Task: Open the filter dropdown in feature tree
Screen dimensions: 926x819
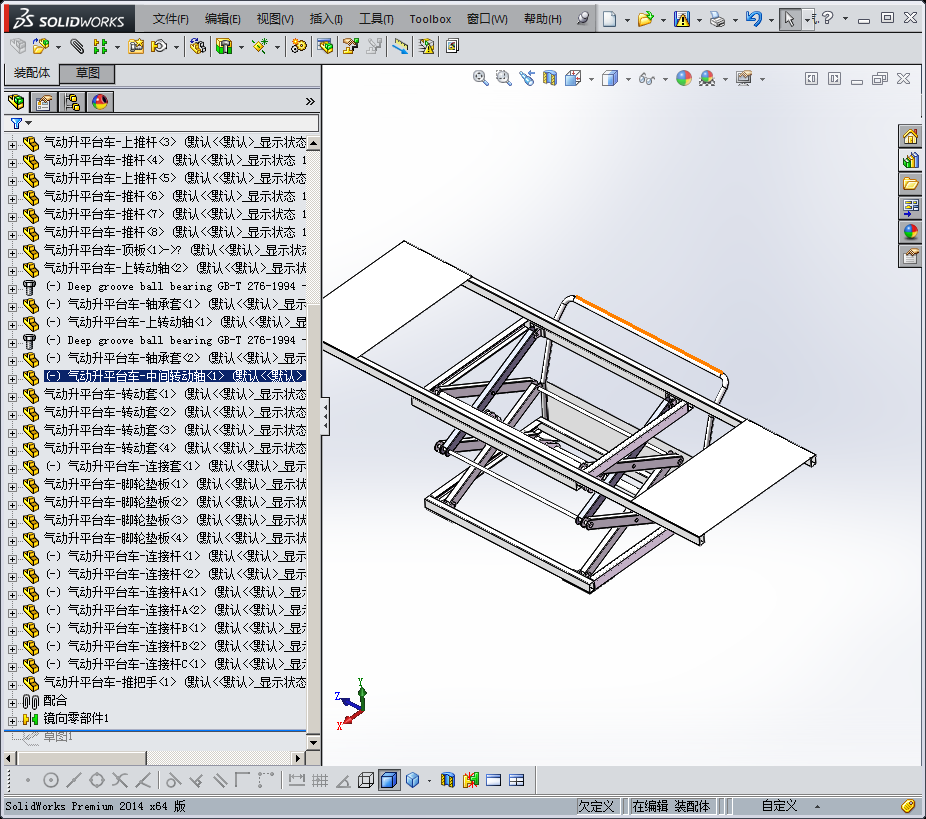Action: (28, 123)
